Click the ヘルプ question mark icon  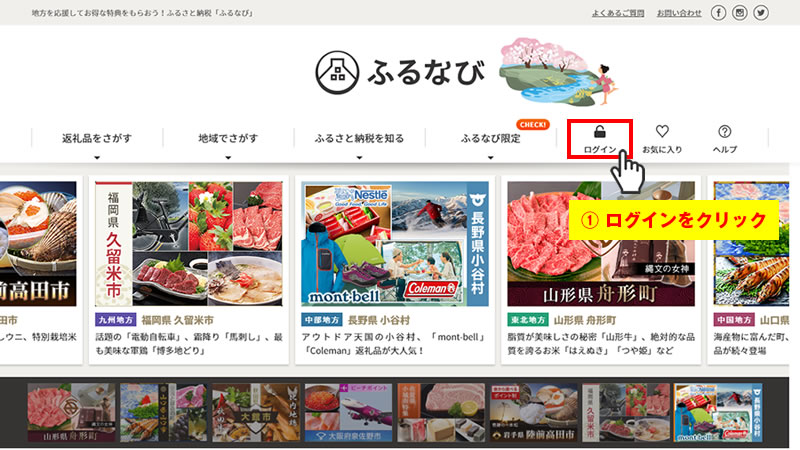coord(724,132)
